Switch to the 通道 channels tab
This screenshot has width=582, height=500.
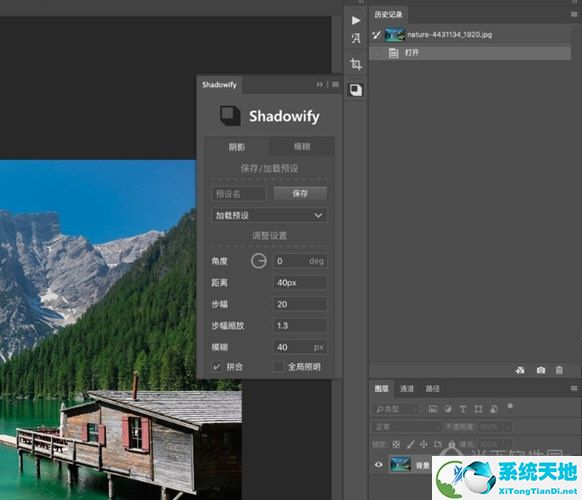pyautogui.click(x=407, y=389)
